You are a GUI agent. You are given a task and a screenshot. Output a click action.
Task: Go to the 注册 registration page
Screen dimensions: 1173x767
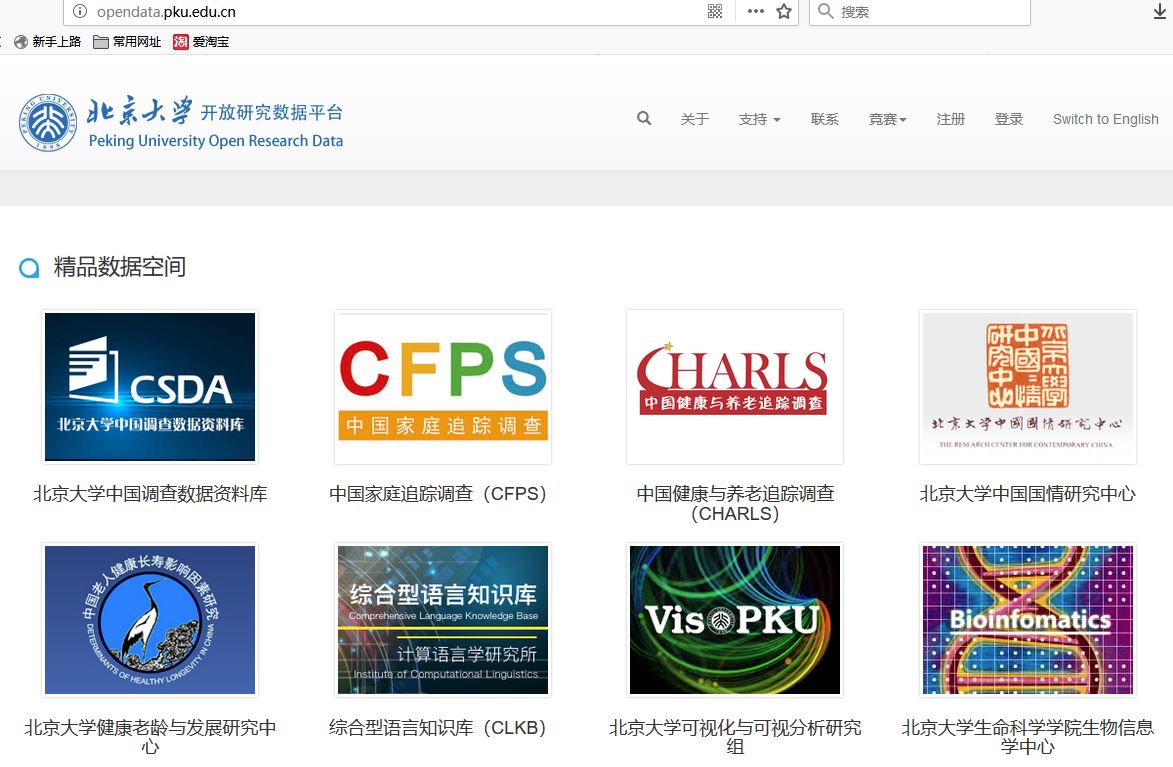(x=951, y=119)
